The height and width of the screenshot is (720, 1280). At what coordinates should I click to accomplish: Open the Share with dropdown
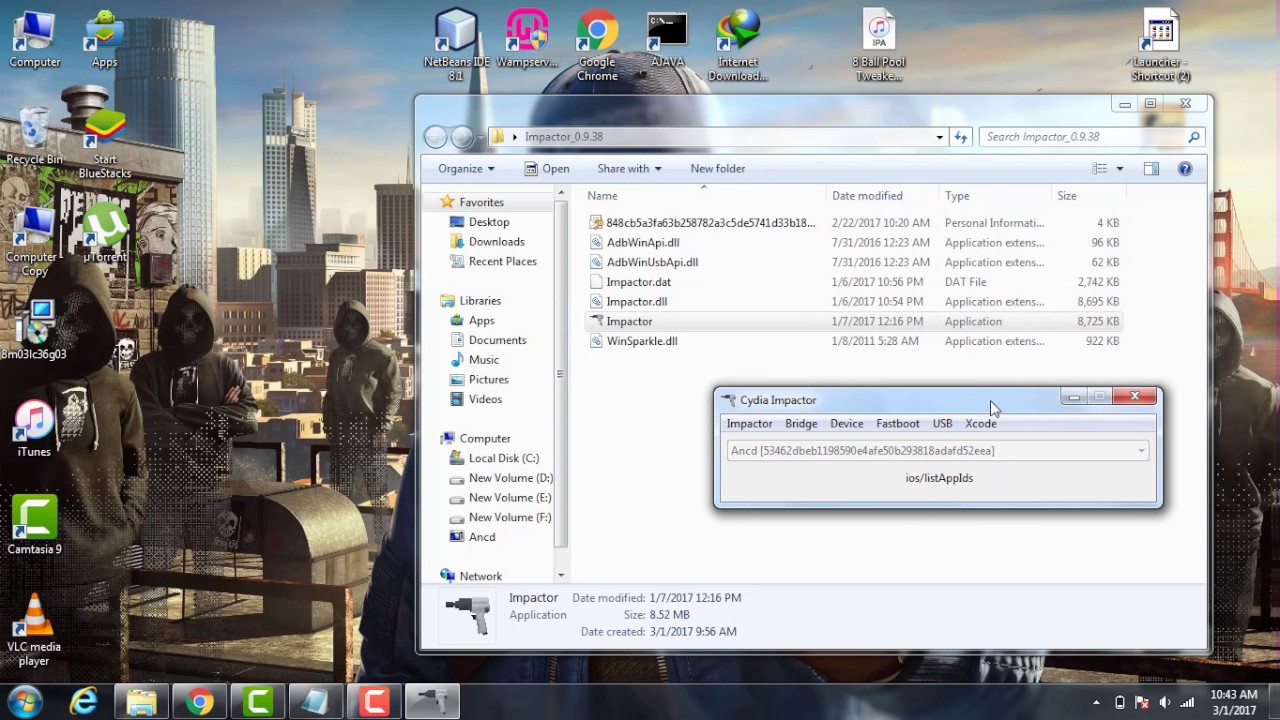click(x=629, y=169)
